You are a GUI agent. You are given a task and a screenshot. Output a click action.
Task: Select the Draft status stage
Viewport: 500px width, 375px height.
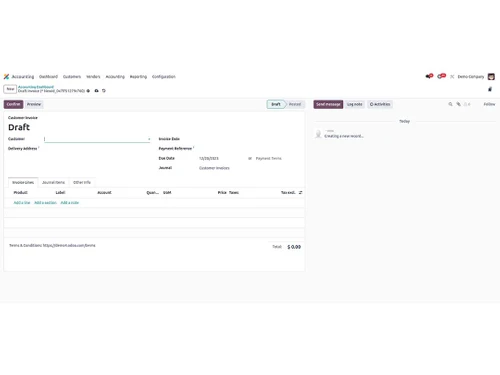[276, 104]
